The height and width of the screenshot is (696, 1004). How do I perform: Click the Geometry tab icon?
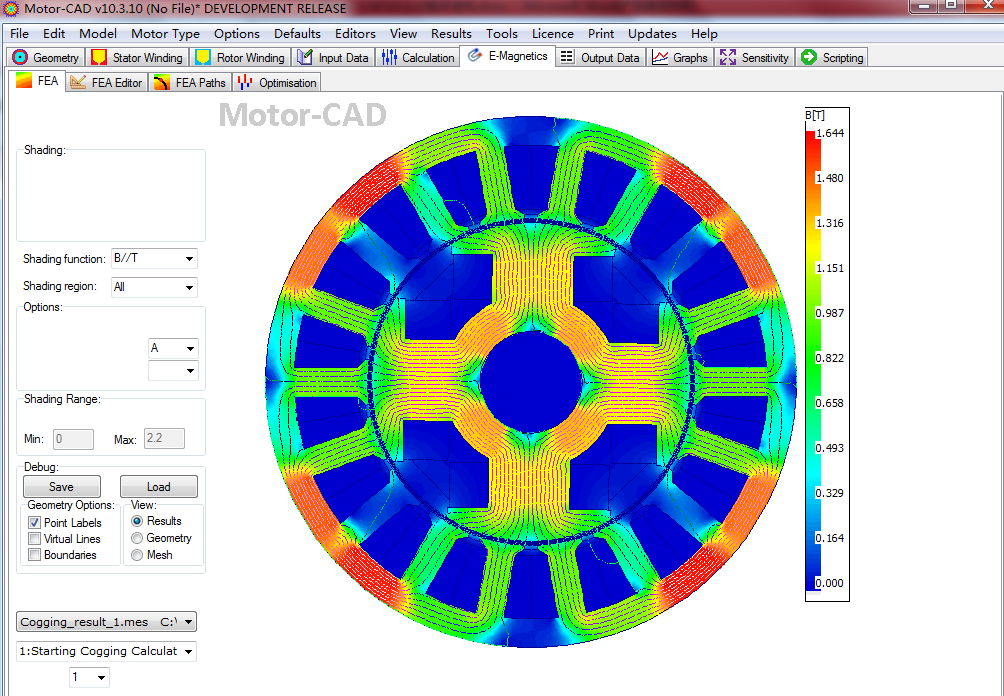19,57
